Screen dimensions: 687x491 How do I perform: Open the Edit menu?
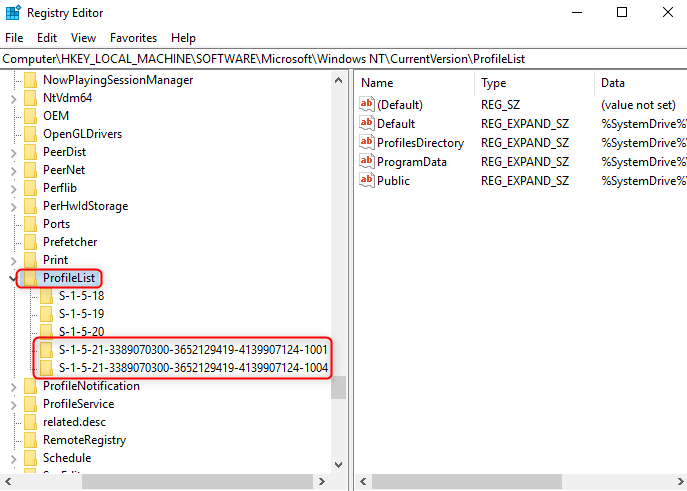click(x=47, y=37)
